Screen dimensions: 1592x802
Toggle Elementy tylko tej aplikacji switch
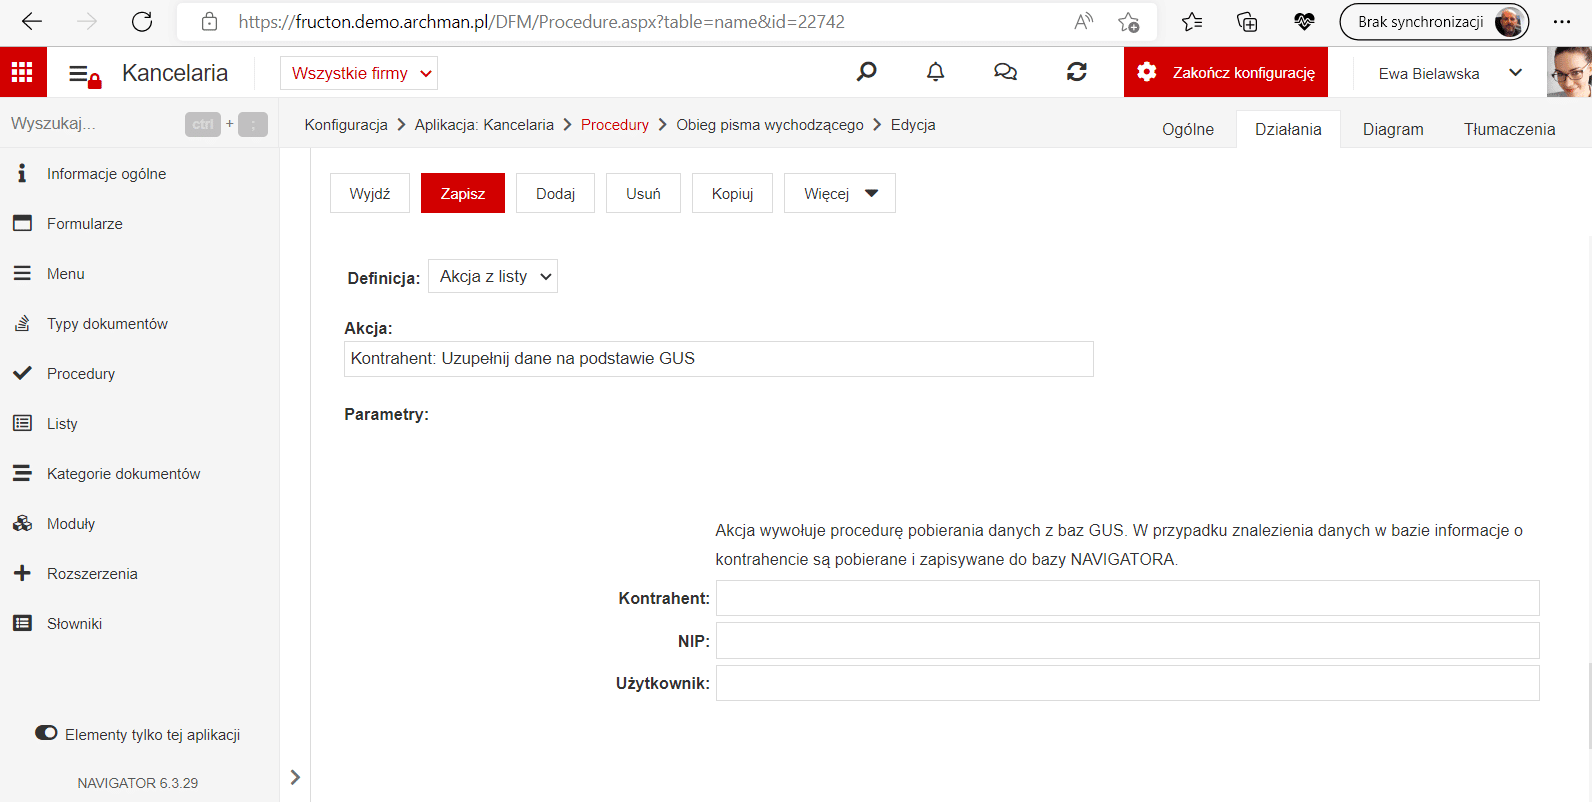click(46, 733)
